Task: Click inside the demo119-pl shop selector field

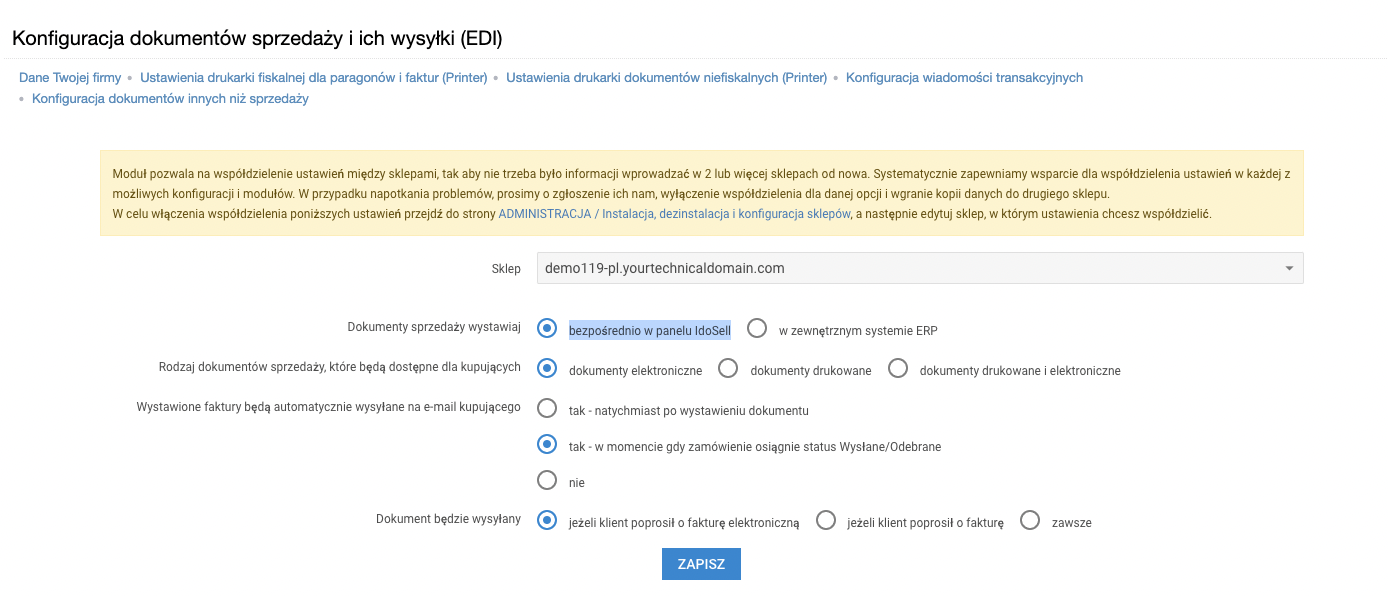Action: [800, 267]
